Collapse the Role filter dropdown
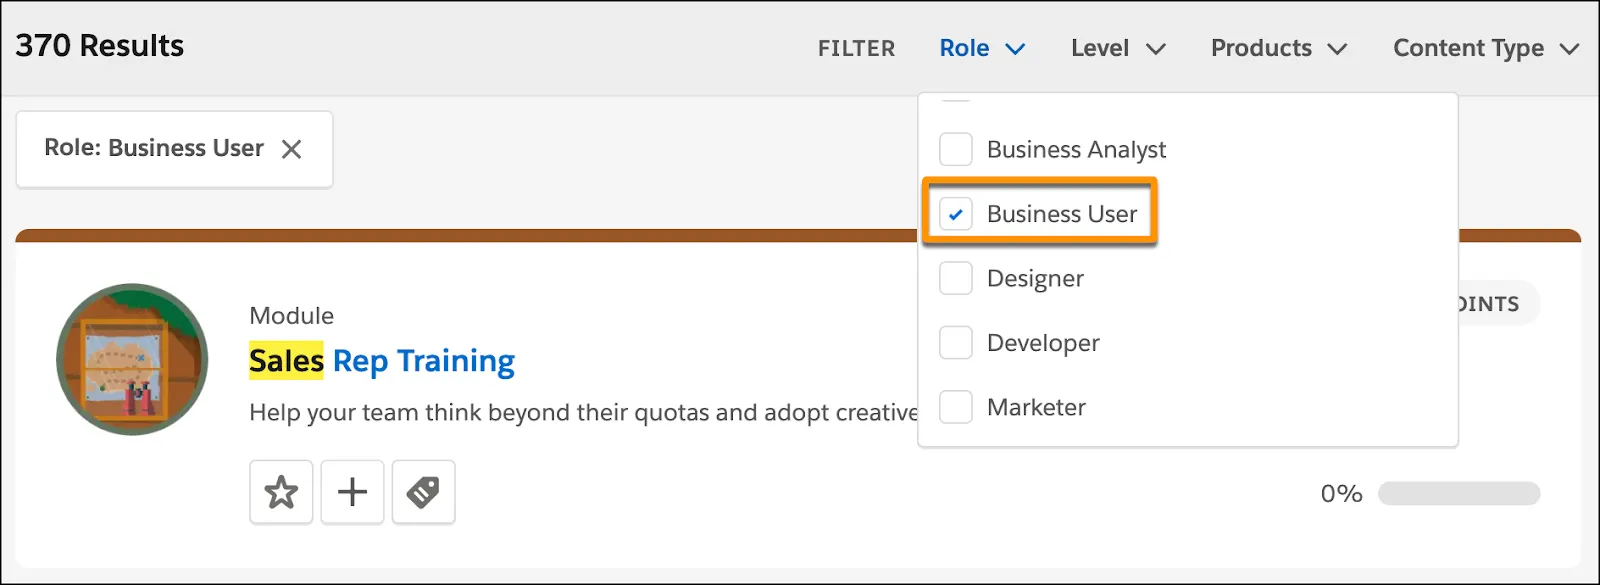 (x=981, y=48)
